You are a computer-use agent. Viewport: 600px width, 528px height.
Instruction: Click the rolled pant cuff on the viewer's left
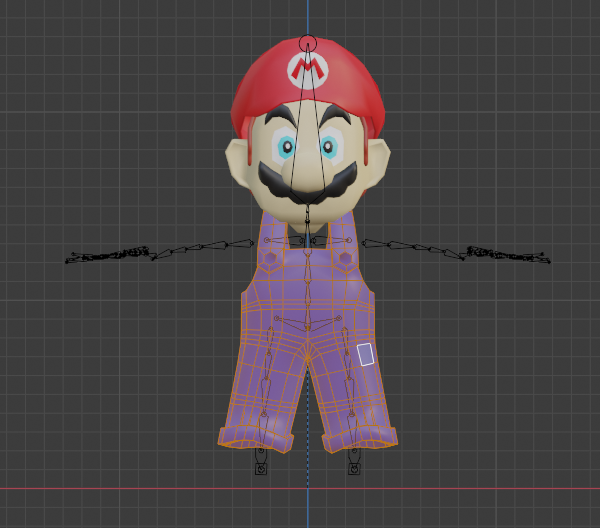tap(256, 440)
